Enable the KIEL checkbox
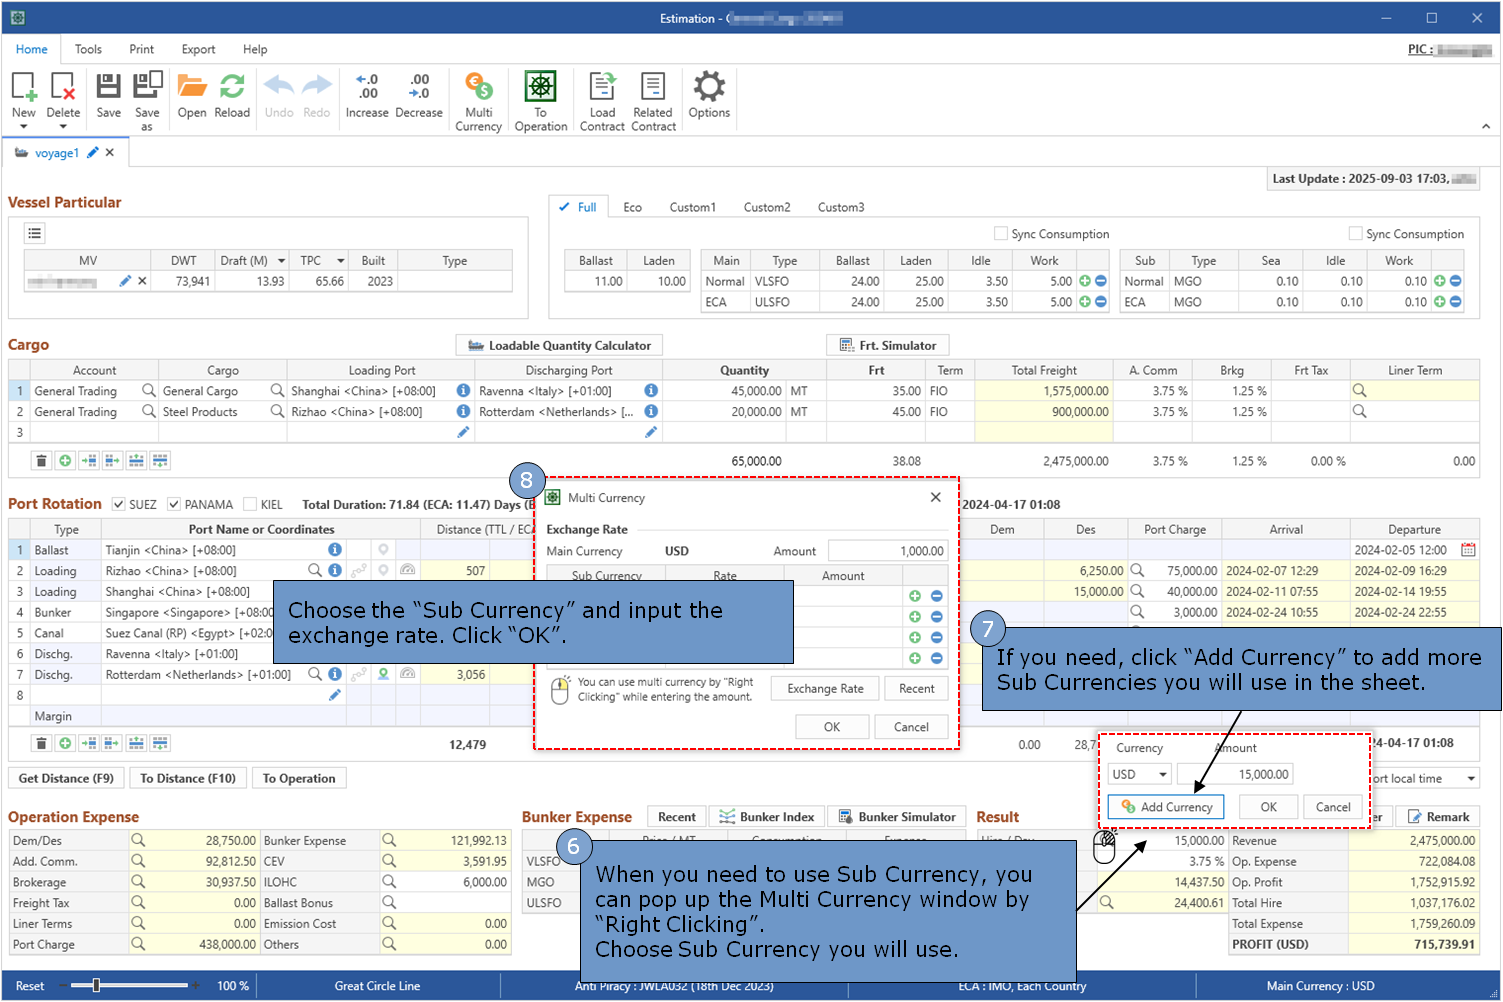Viewport: 1503px width, 1002px height. (250, 505)
